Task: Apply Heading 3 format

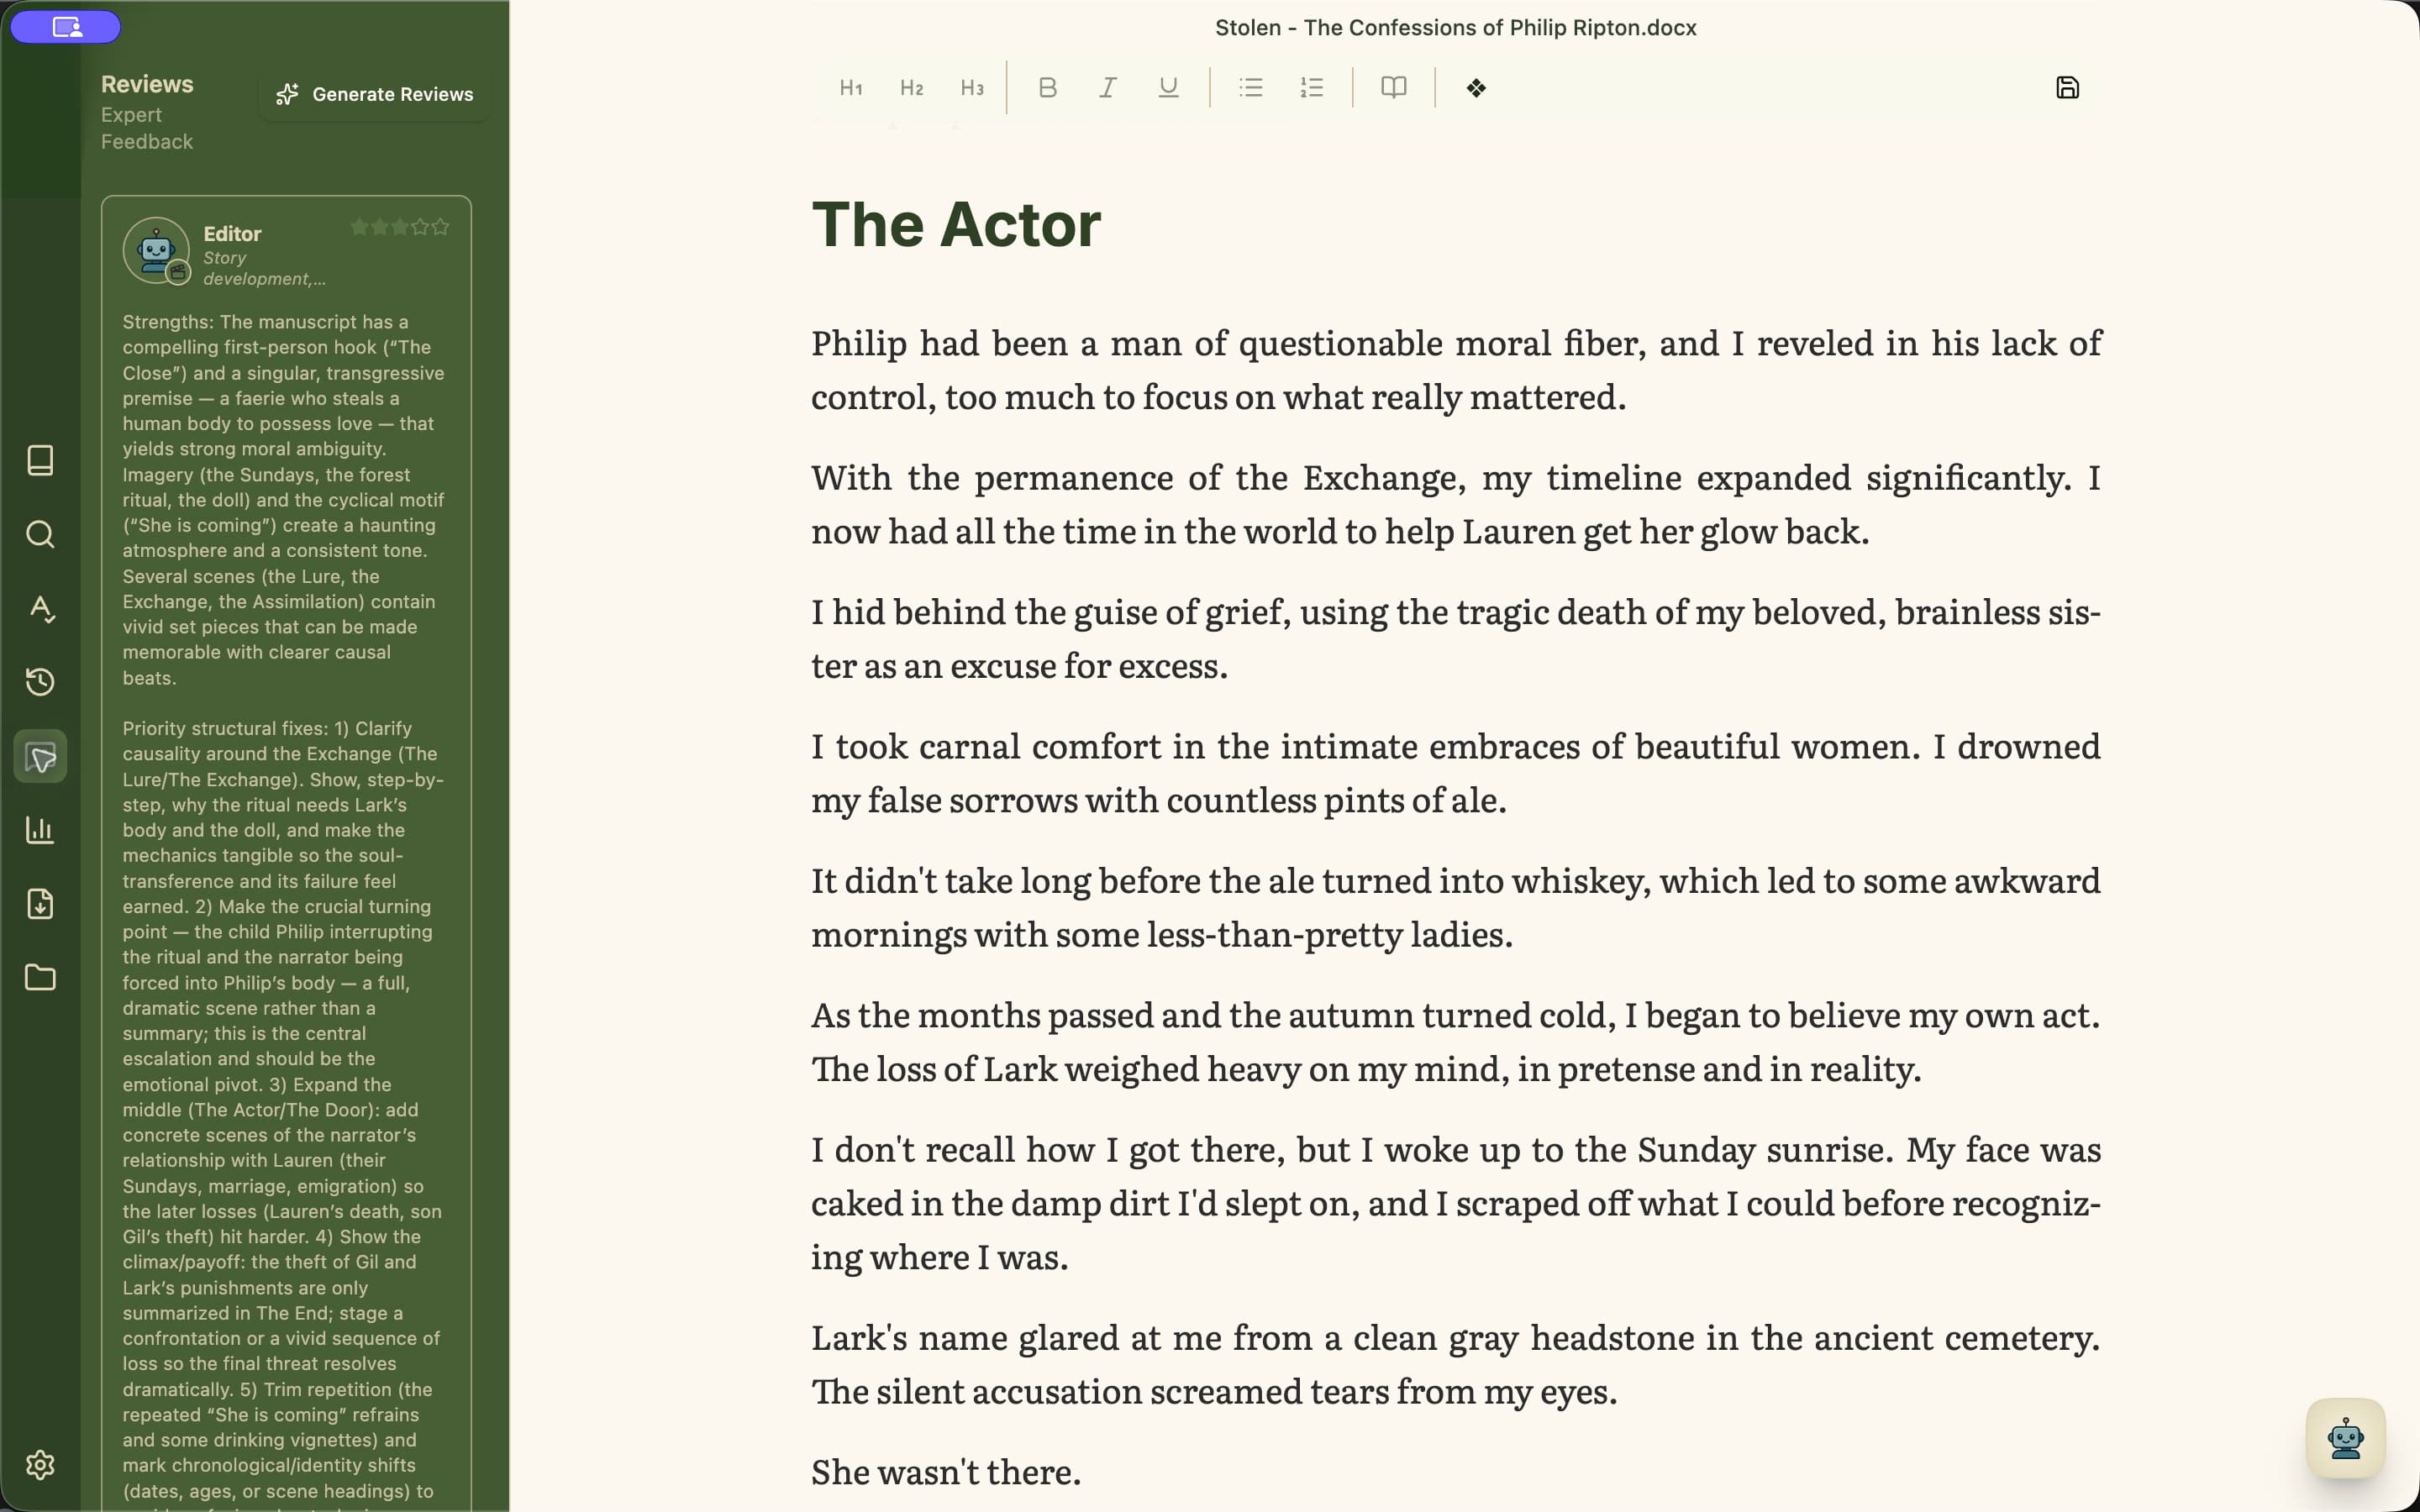Action: coord(972,88)
